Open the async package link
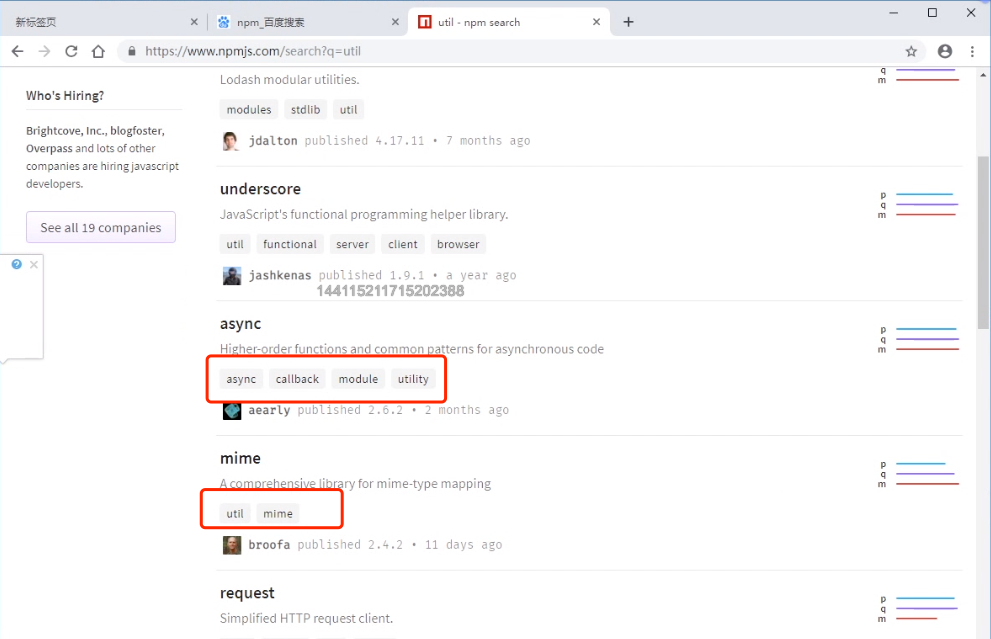Viewport: 991px width, 639px height. [x=240, y=324]
